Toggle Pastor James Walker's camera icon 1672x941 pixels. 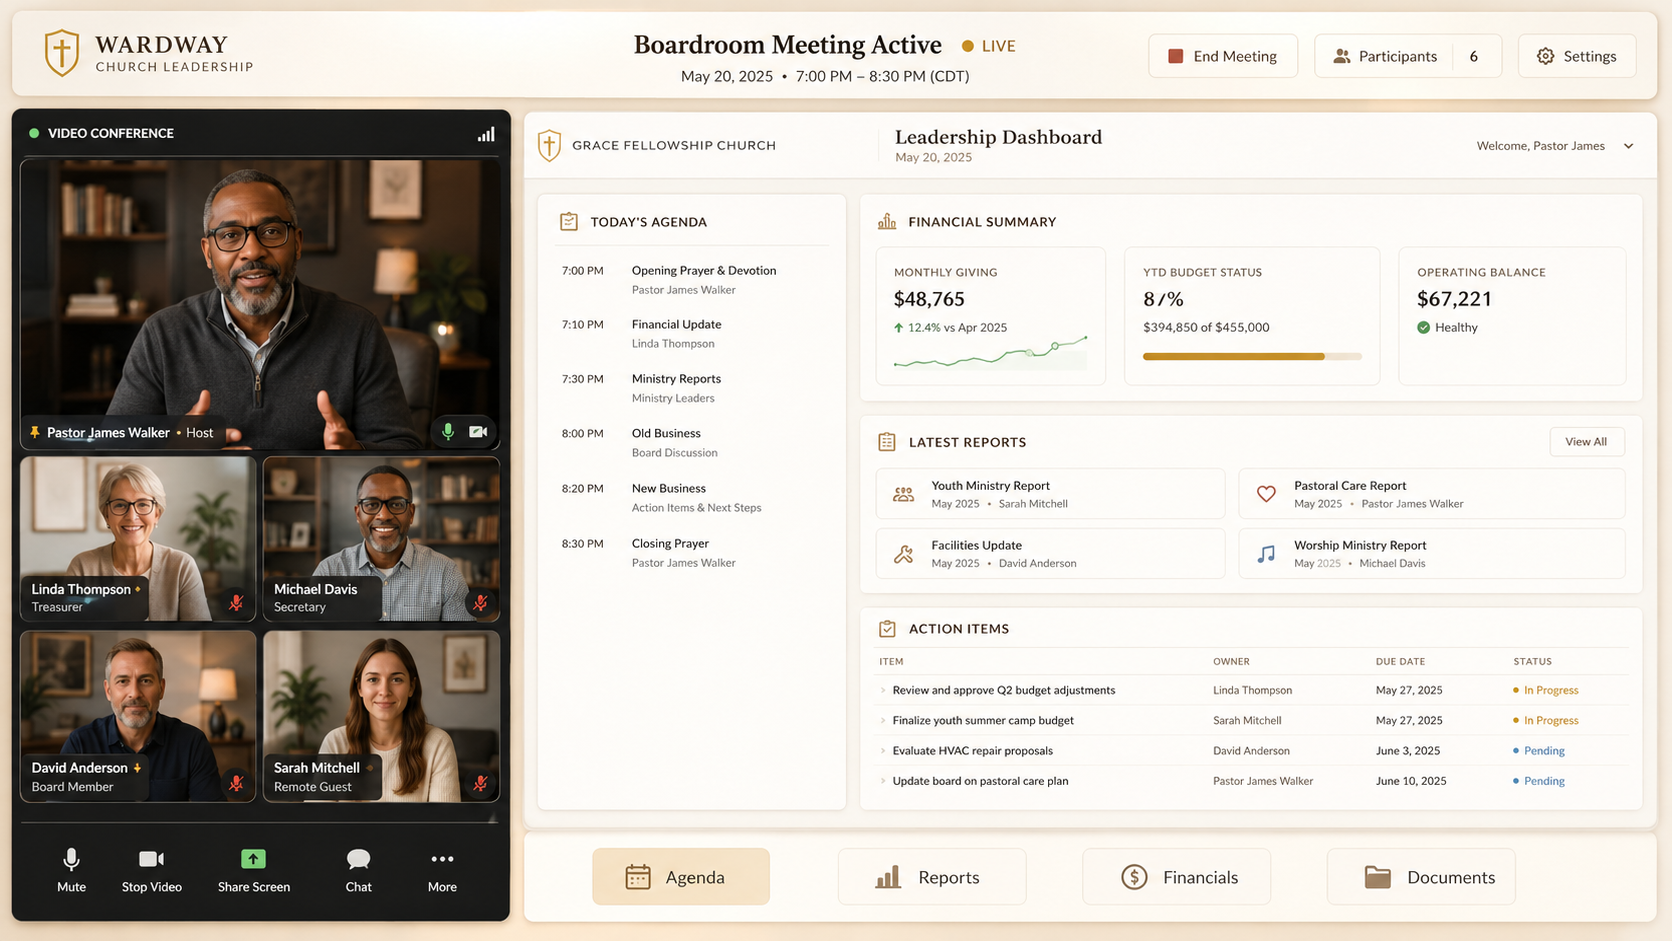479,432
